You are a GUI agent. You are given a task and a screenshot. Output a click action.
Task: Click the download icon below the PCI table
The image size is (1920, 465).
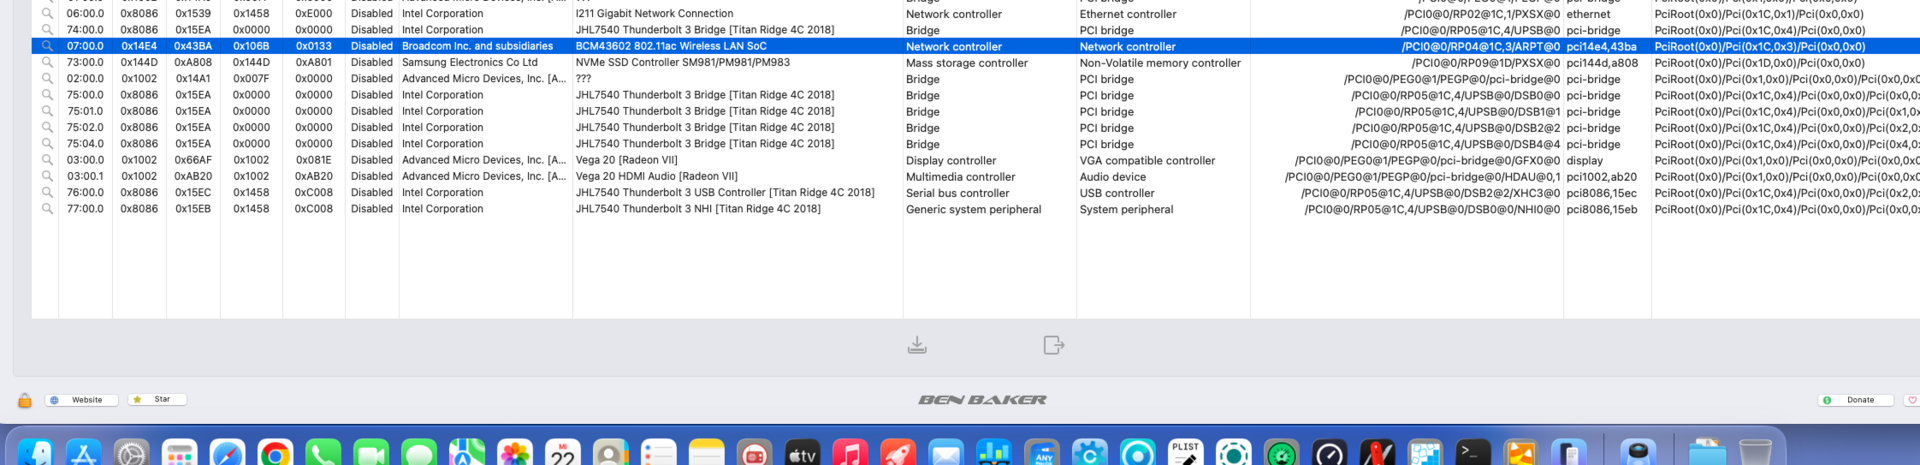click(917, 345)
